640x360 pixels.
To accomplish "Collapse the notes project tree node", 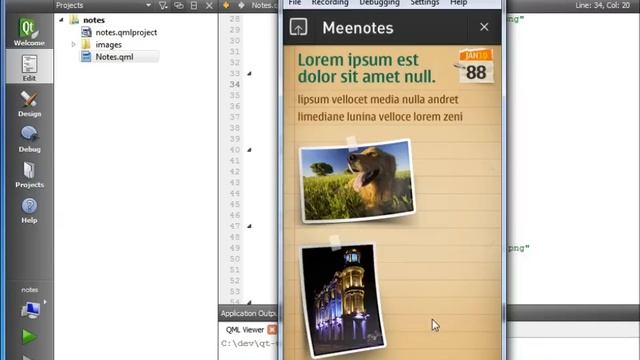I will 61,20.
